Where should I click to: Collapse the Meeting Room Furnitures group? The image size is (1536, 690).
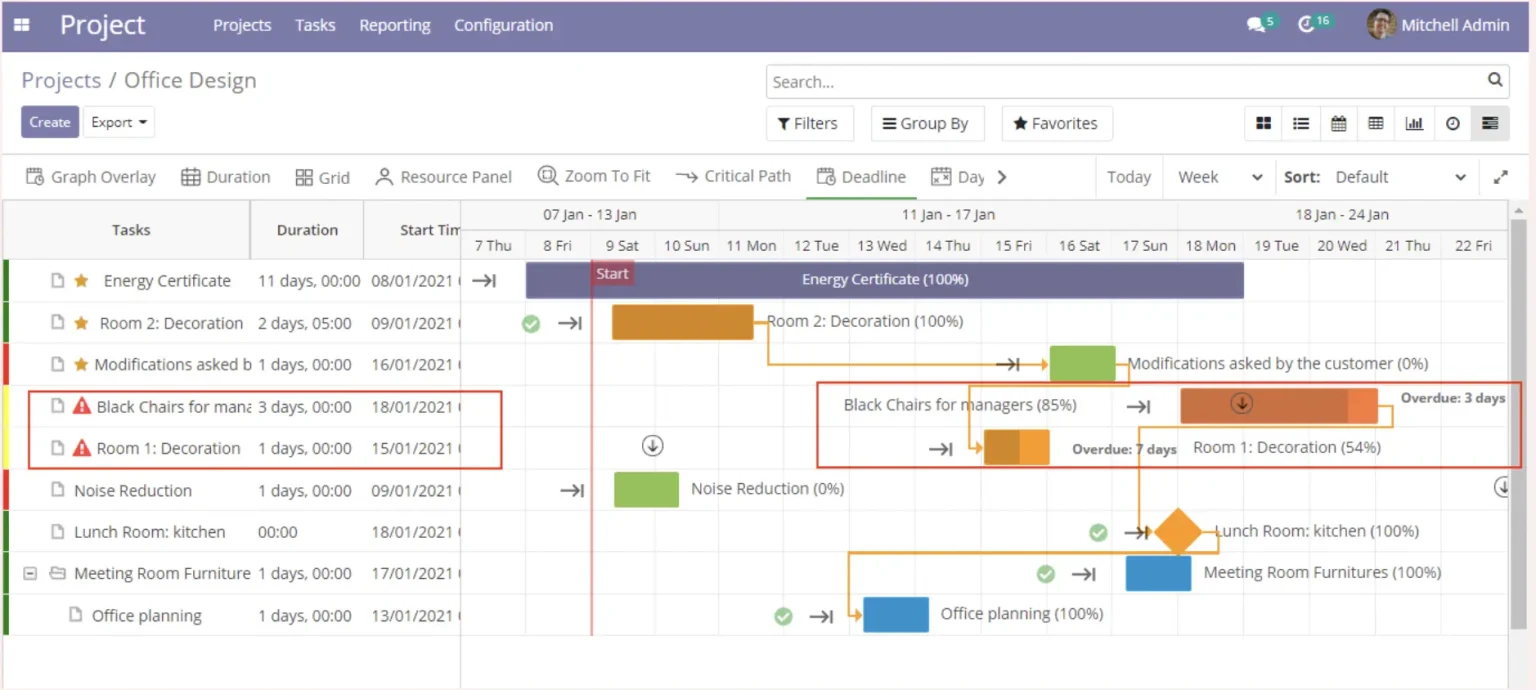click(x=30, y=573)
